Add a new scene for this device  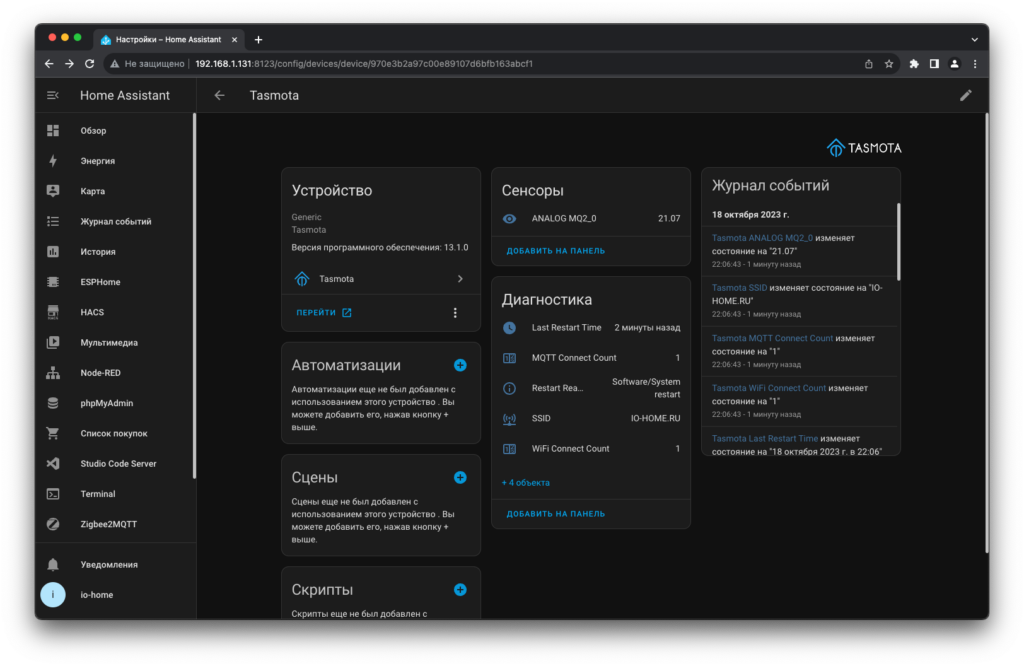point(460,477)
